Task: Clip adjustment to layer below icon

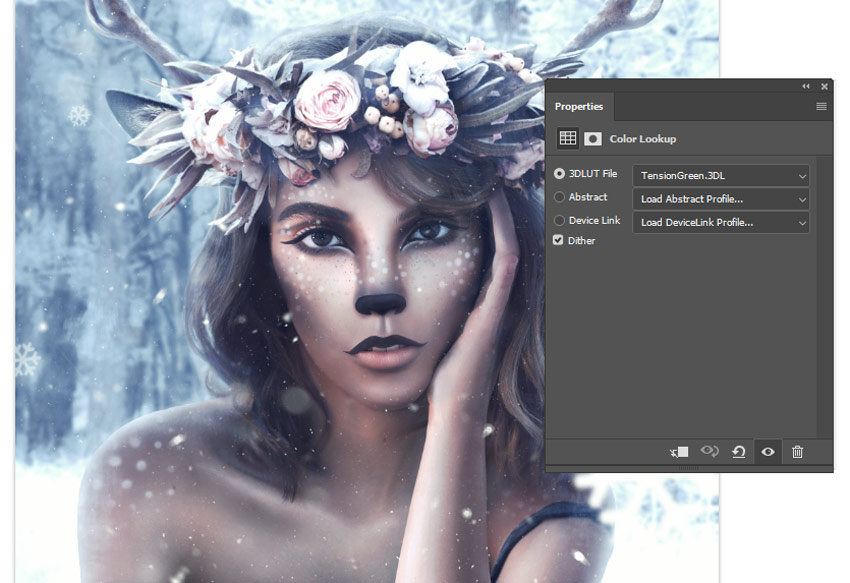Action: tap(679, 452)
